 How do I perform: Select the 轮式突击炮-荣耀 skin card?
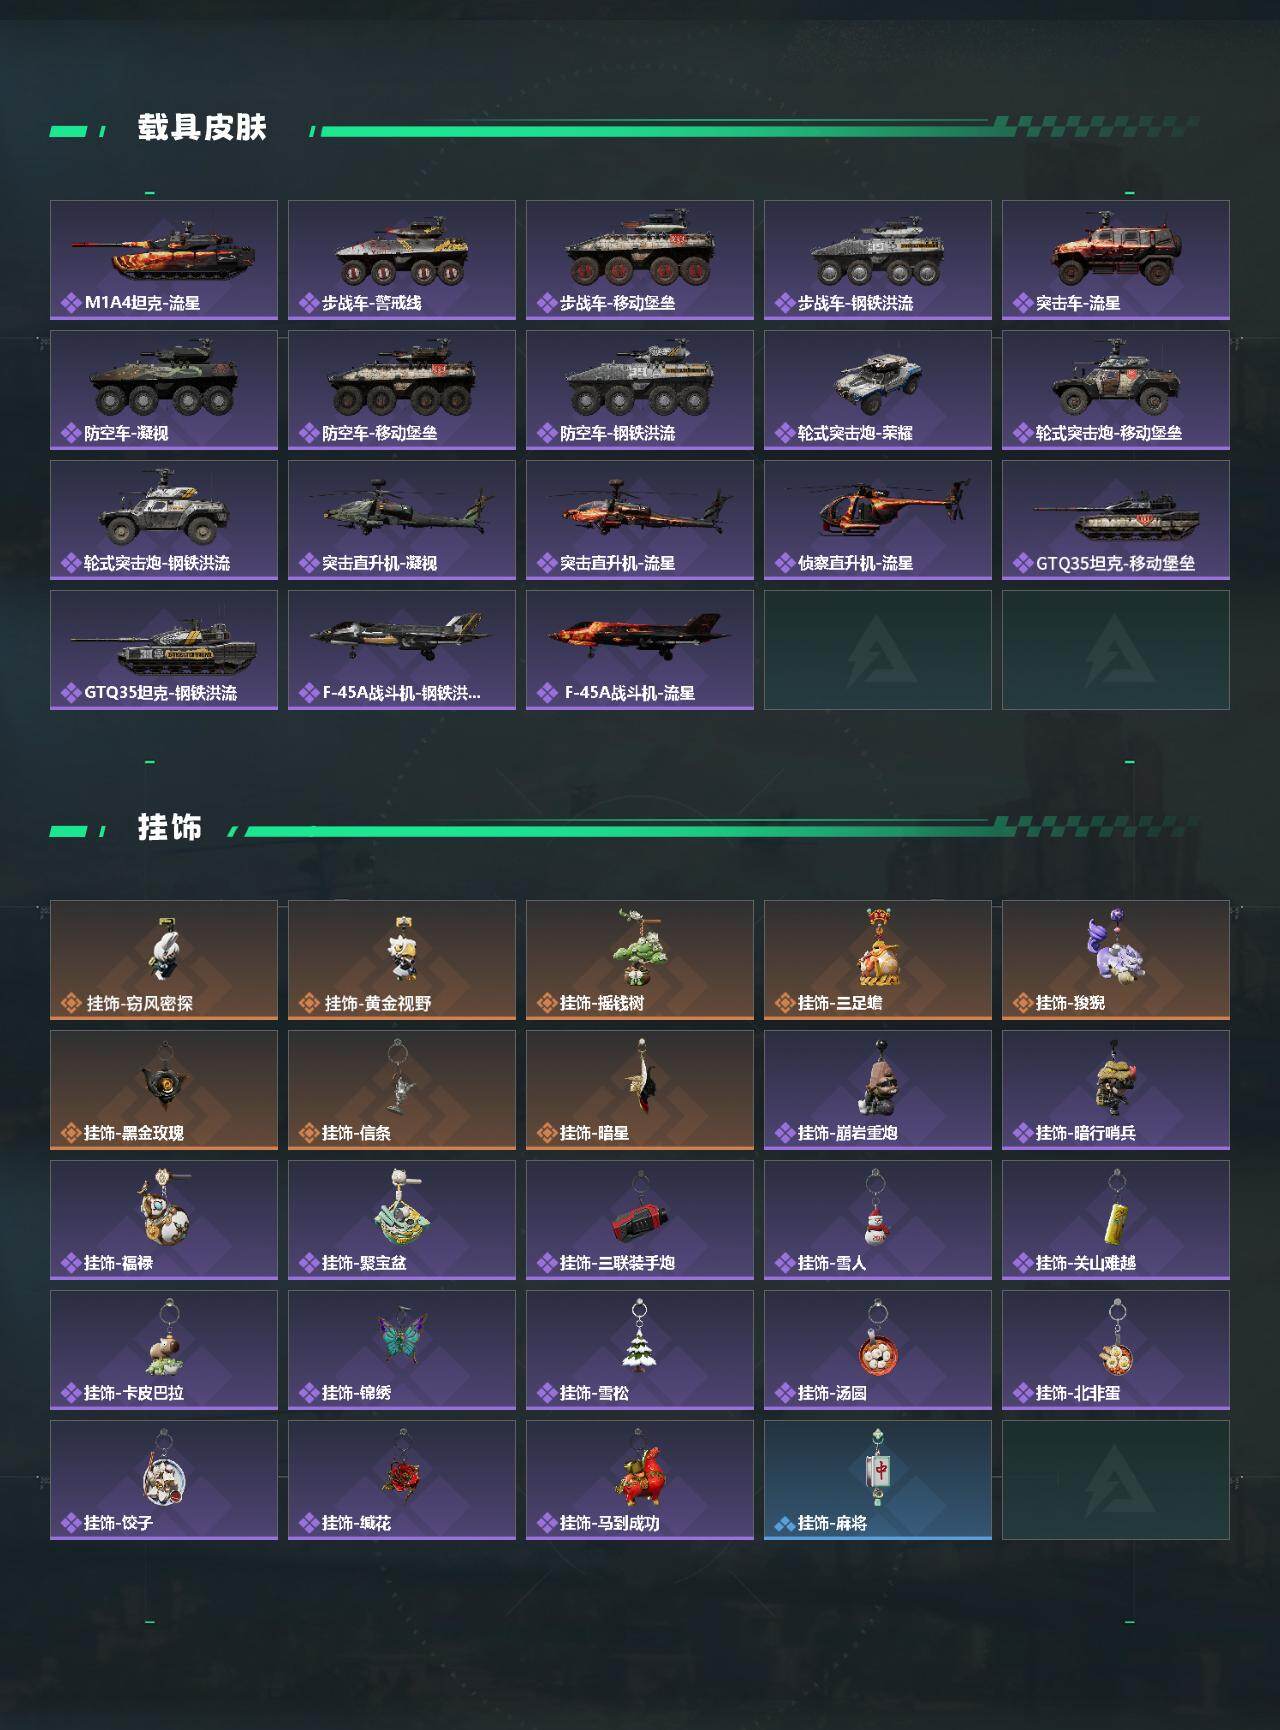(x=878, y=390)
